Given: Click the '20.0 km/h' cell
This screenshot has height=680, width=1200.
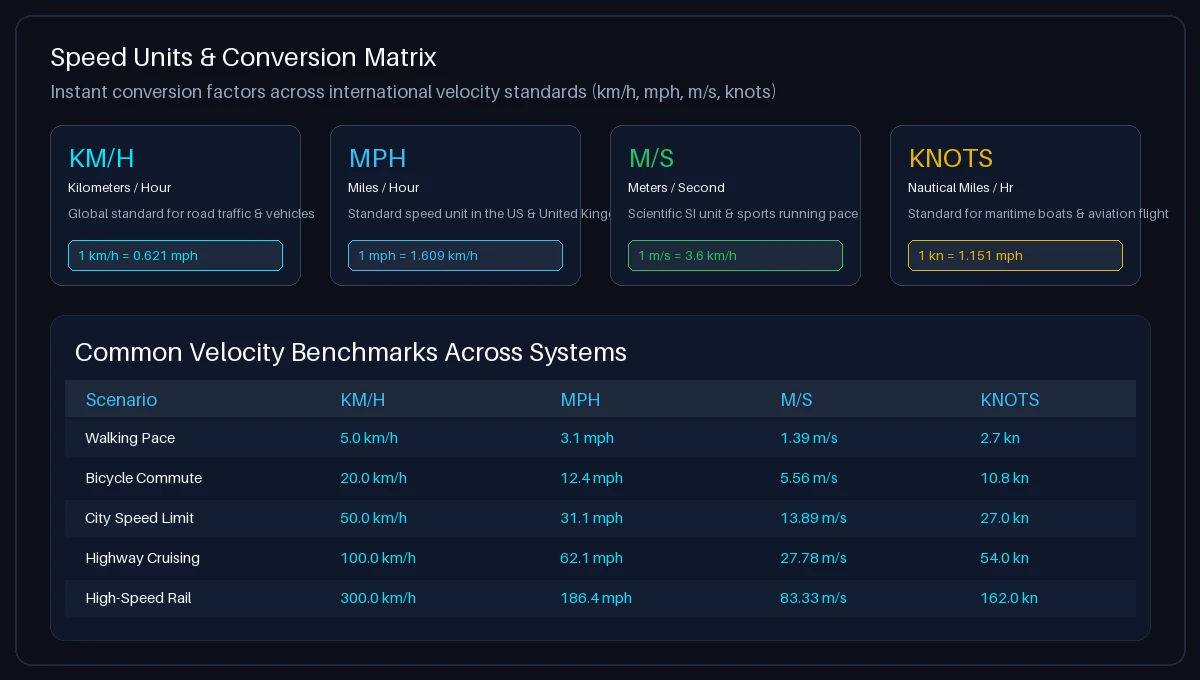Looking at the screenshot, I should tap(373, 478).
